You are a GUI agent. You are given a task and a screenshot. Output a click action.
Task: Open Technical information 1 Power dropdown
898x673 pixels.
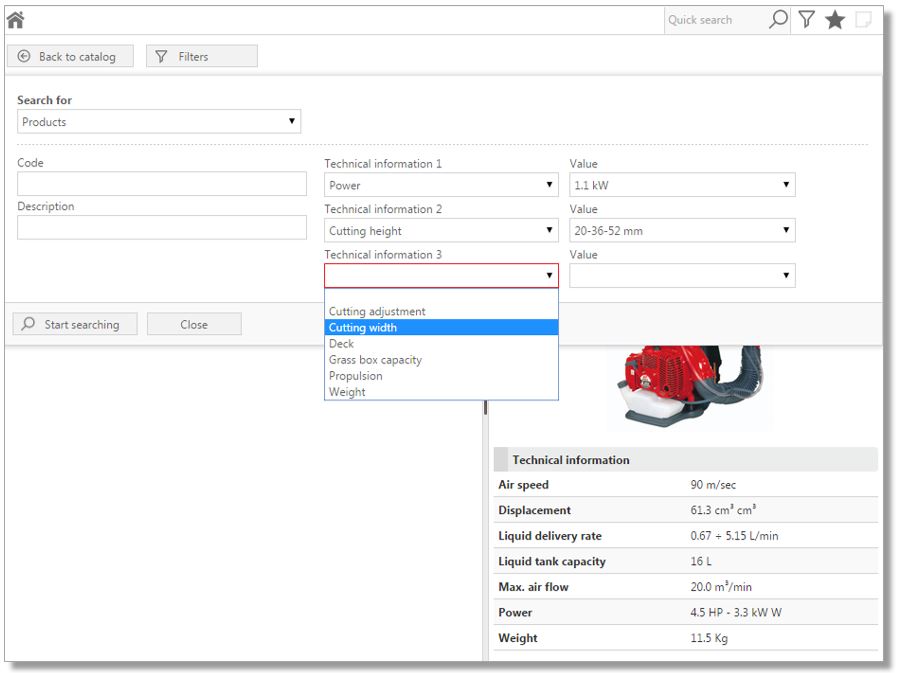(x=441, y=185)
